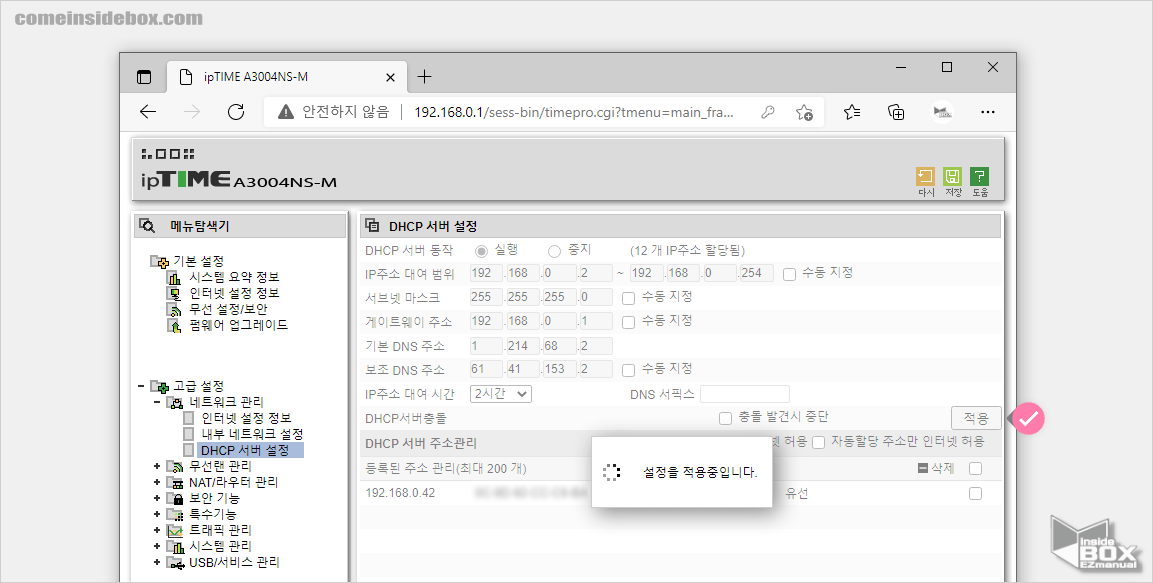1153x583 pixels.
Task: Expand the 트래픽 관리 node
Action: tap(157, 530)
